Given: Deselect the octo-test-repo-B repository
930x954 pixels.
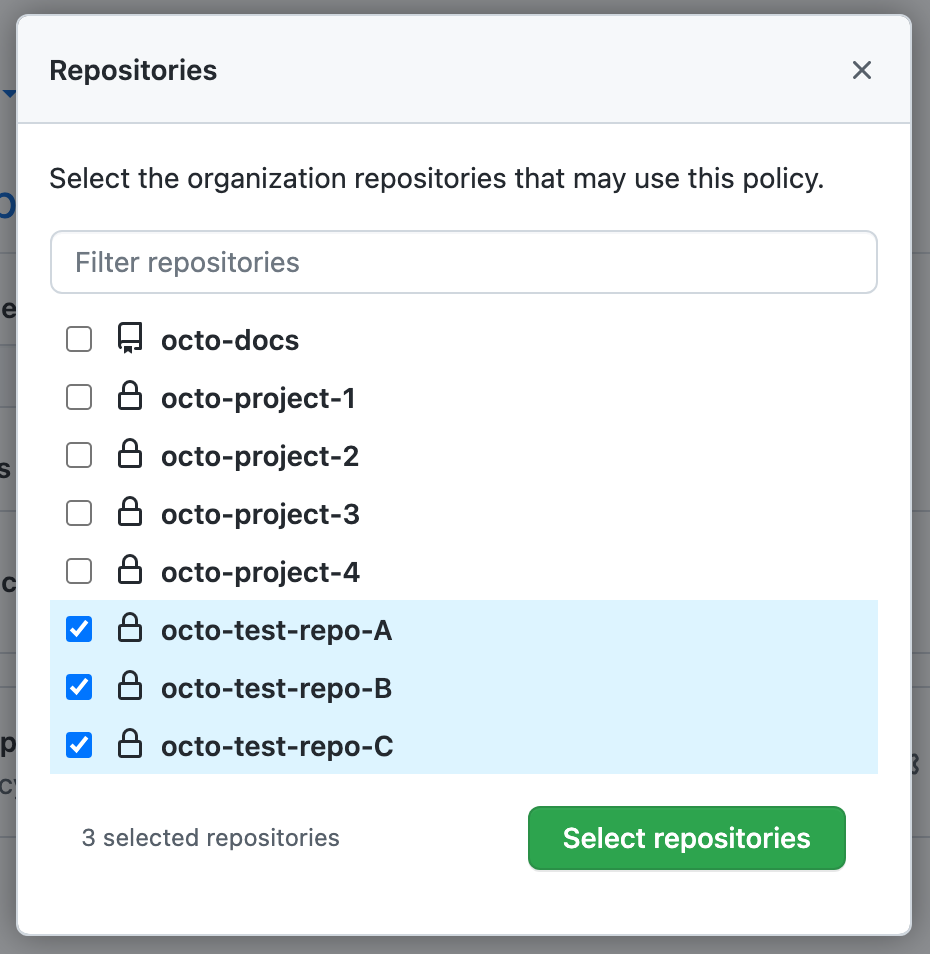Looking at the screenshot, I should click(78, 687).
